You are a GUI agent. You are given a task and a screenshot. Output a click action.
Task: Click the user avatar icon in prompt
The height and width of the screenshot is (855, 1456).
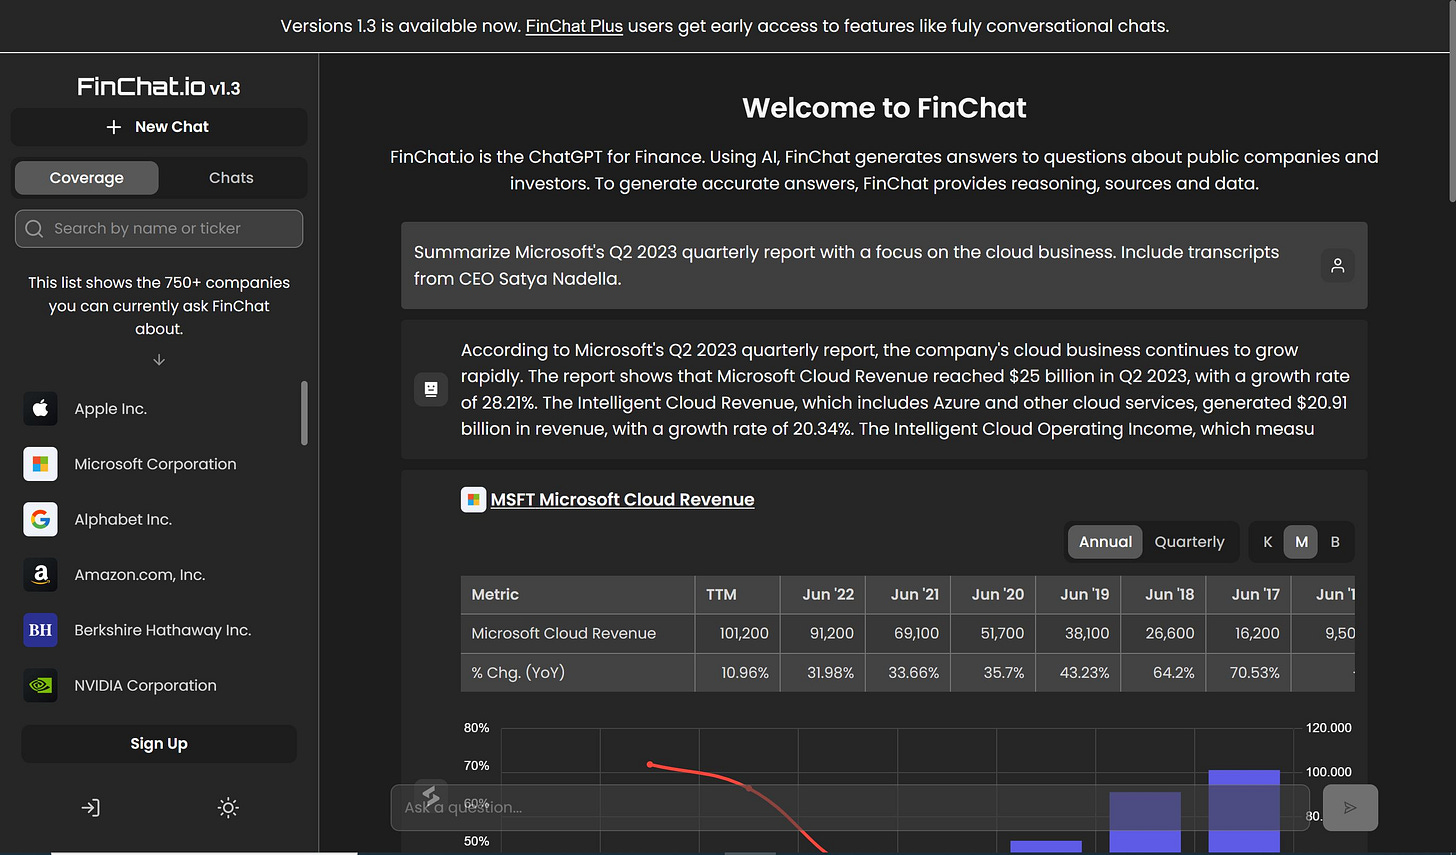[1337, 265]
